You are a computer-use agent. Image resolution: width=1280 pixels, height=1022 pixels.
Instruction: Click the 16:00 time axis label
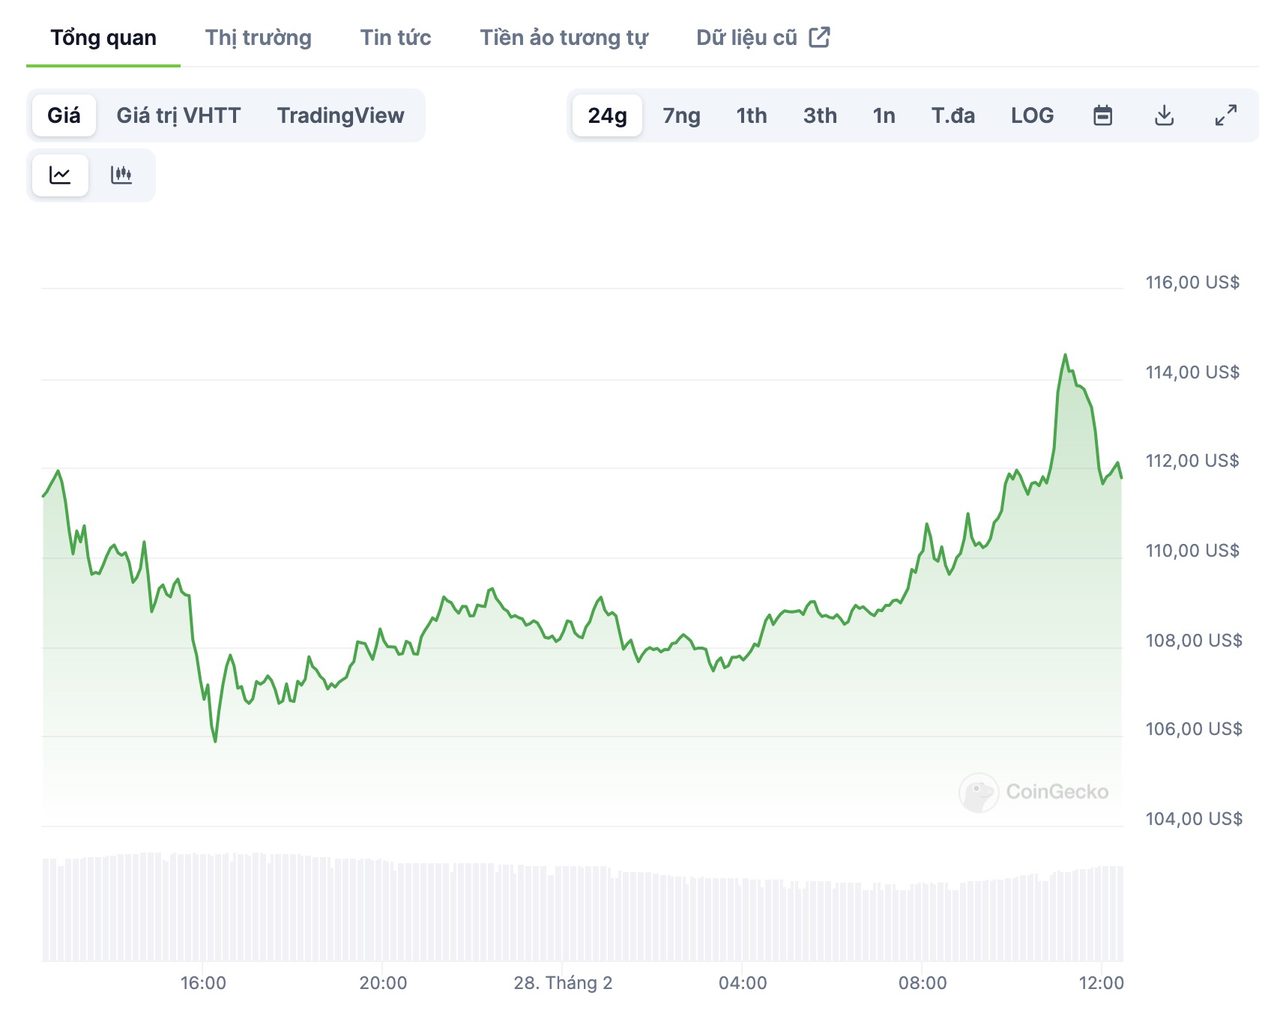(x=203, y=983)
